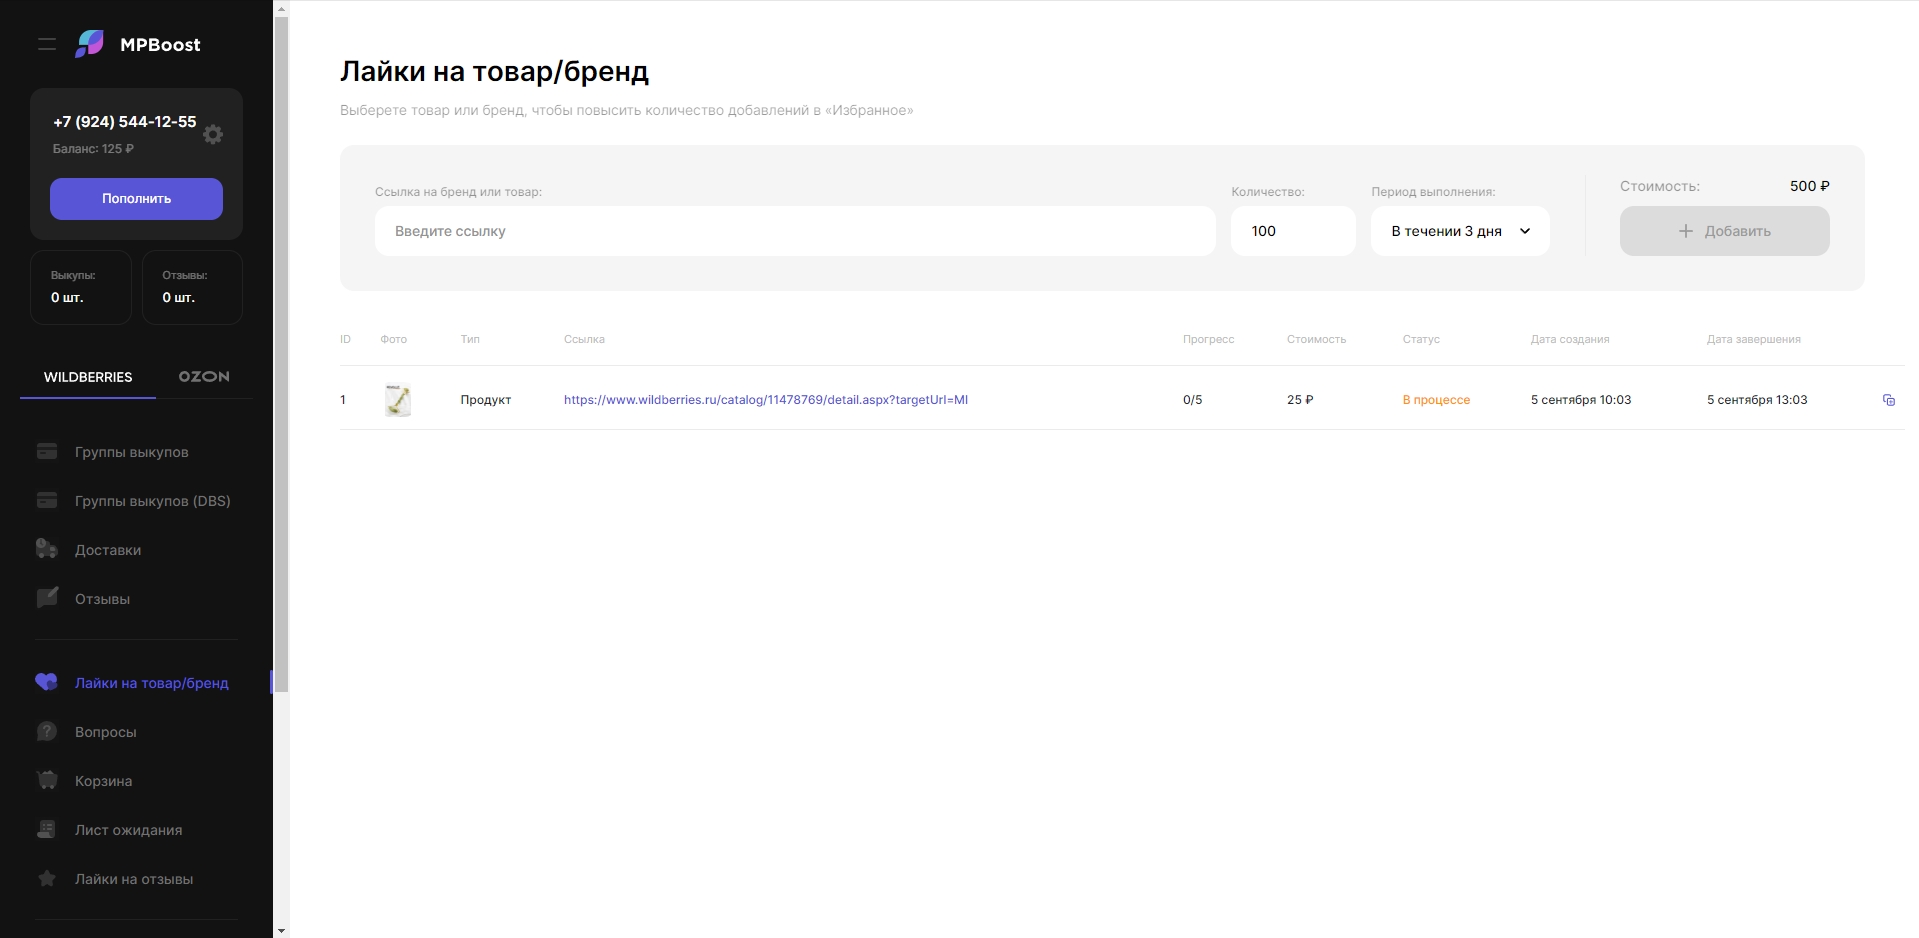Click the В процессе status text
The height and width of the screenshot is (938, 1919).
(x=1436, y=400)
